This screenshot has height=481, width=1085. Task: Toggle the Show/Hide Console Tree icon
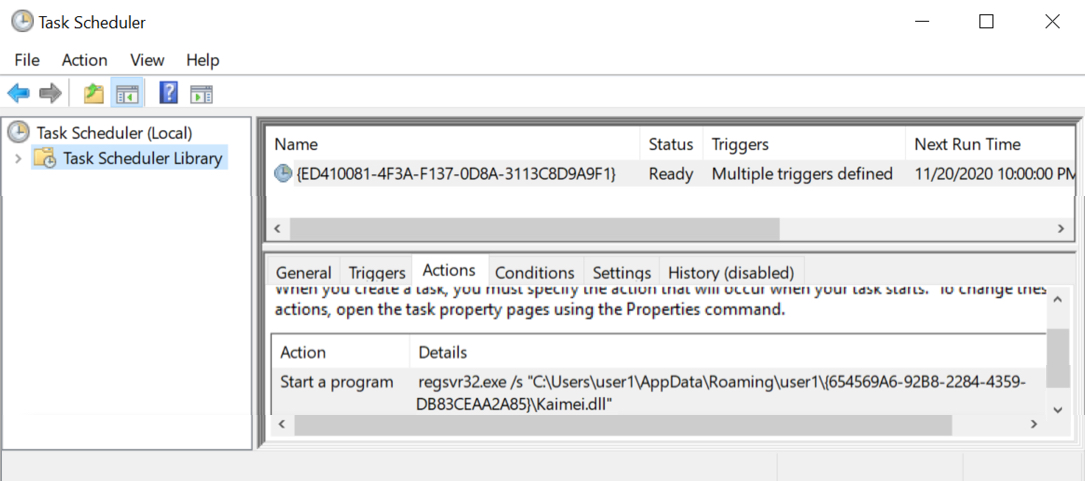point(127,93)
